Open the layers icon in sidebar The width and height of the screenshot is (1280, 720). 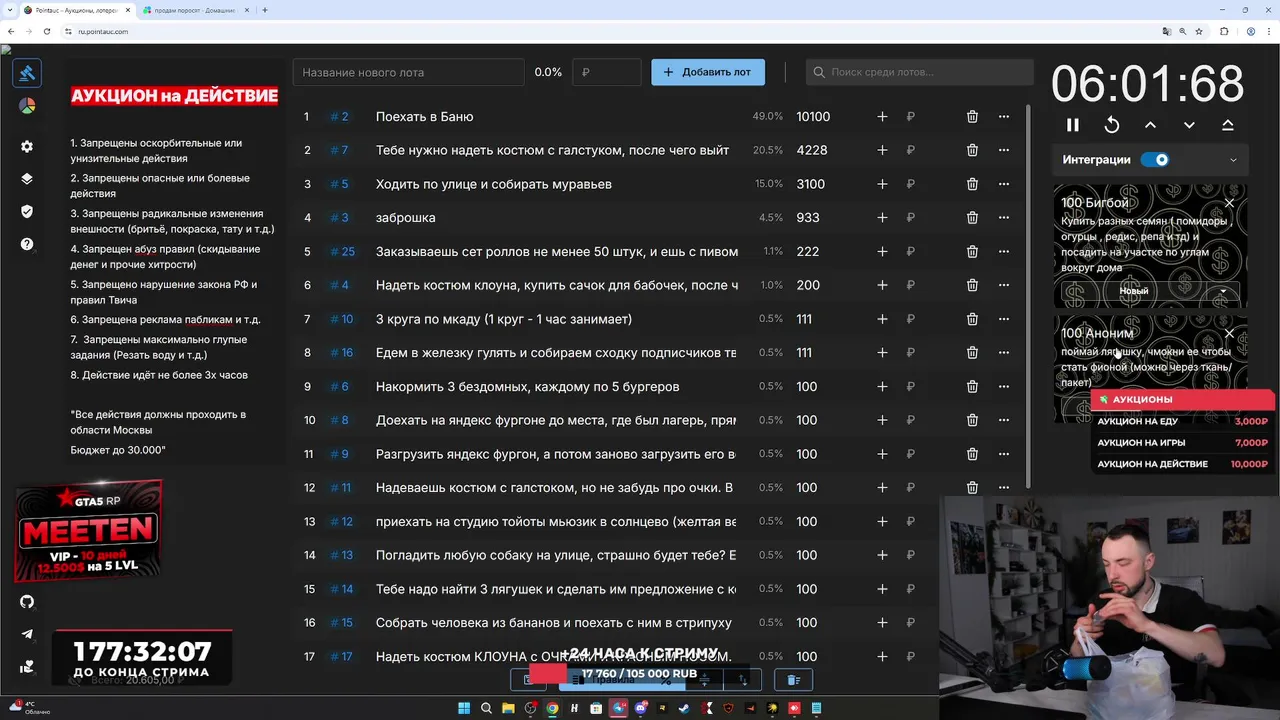click(27, 179)
